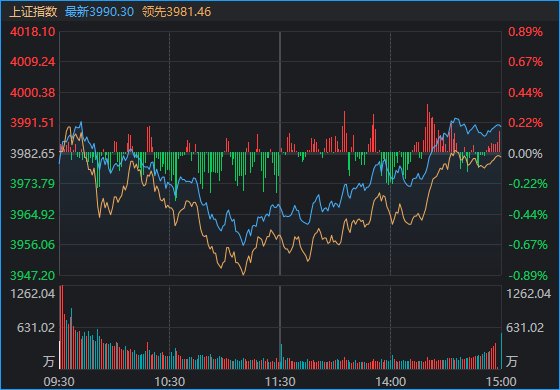Click the left 1262.04 volume label
Viewport: 560px width, 390px height.
(33, 294)
